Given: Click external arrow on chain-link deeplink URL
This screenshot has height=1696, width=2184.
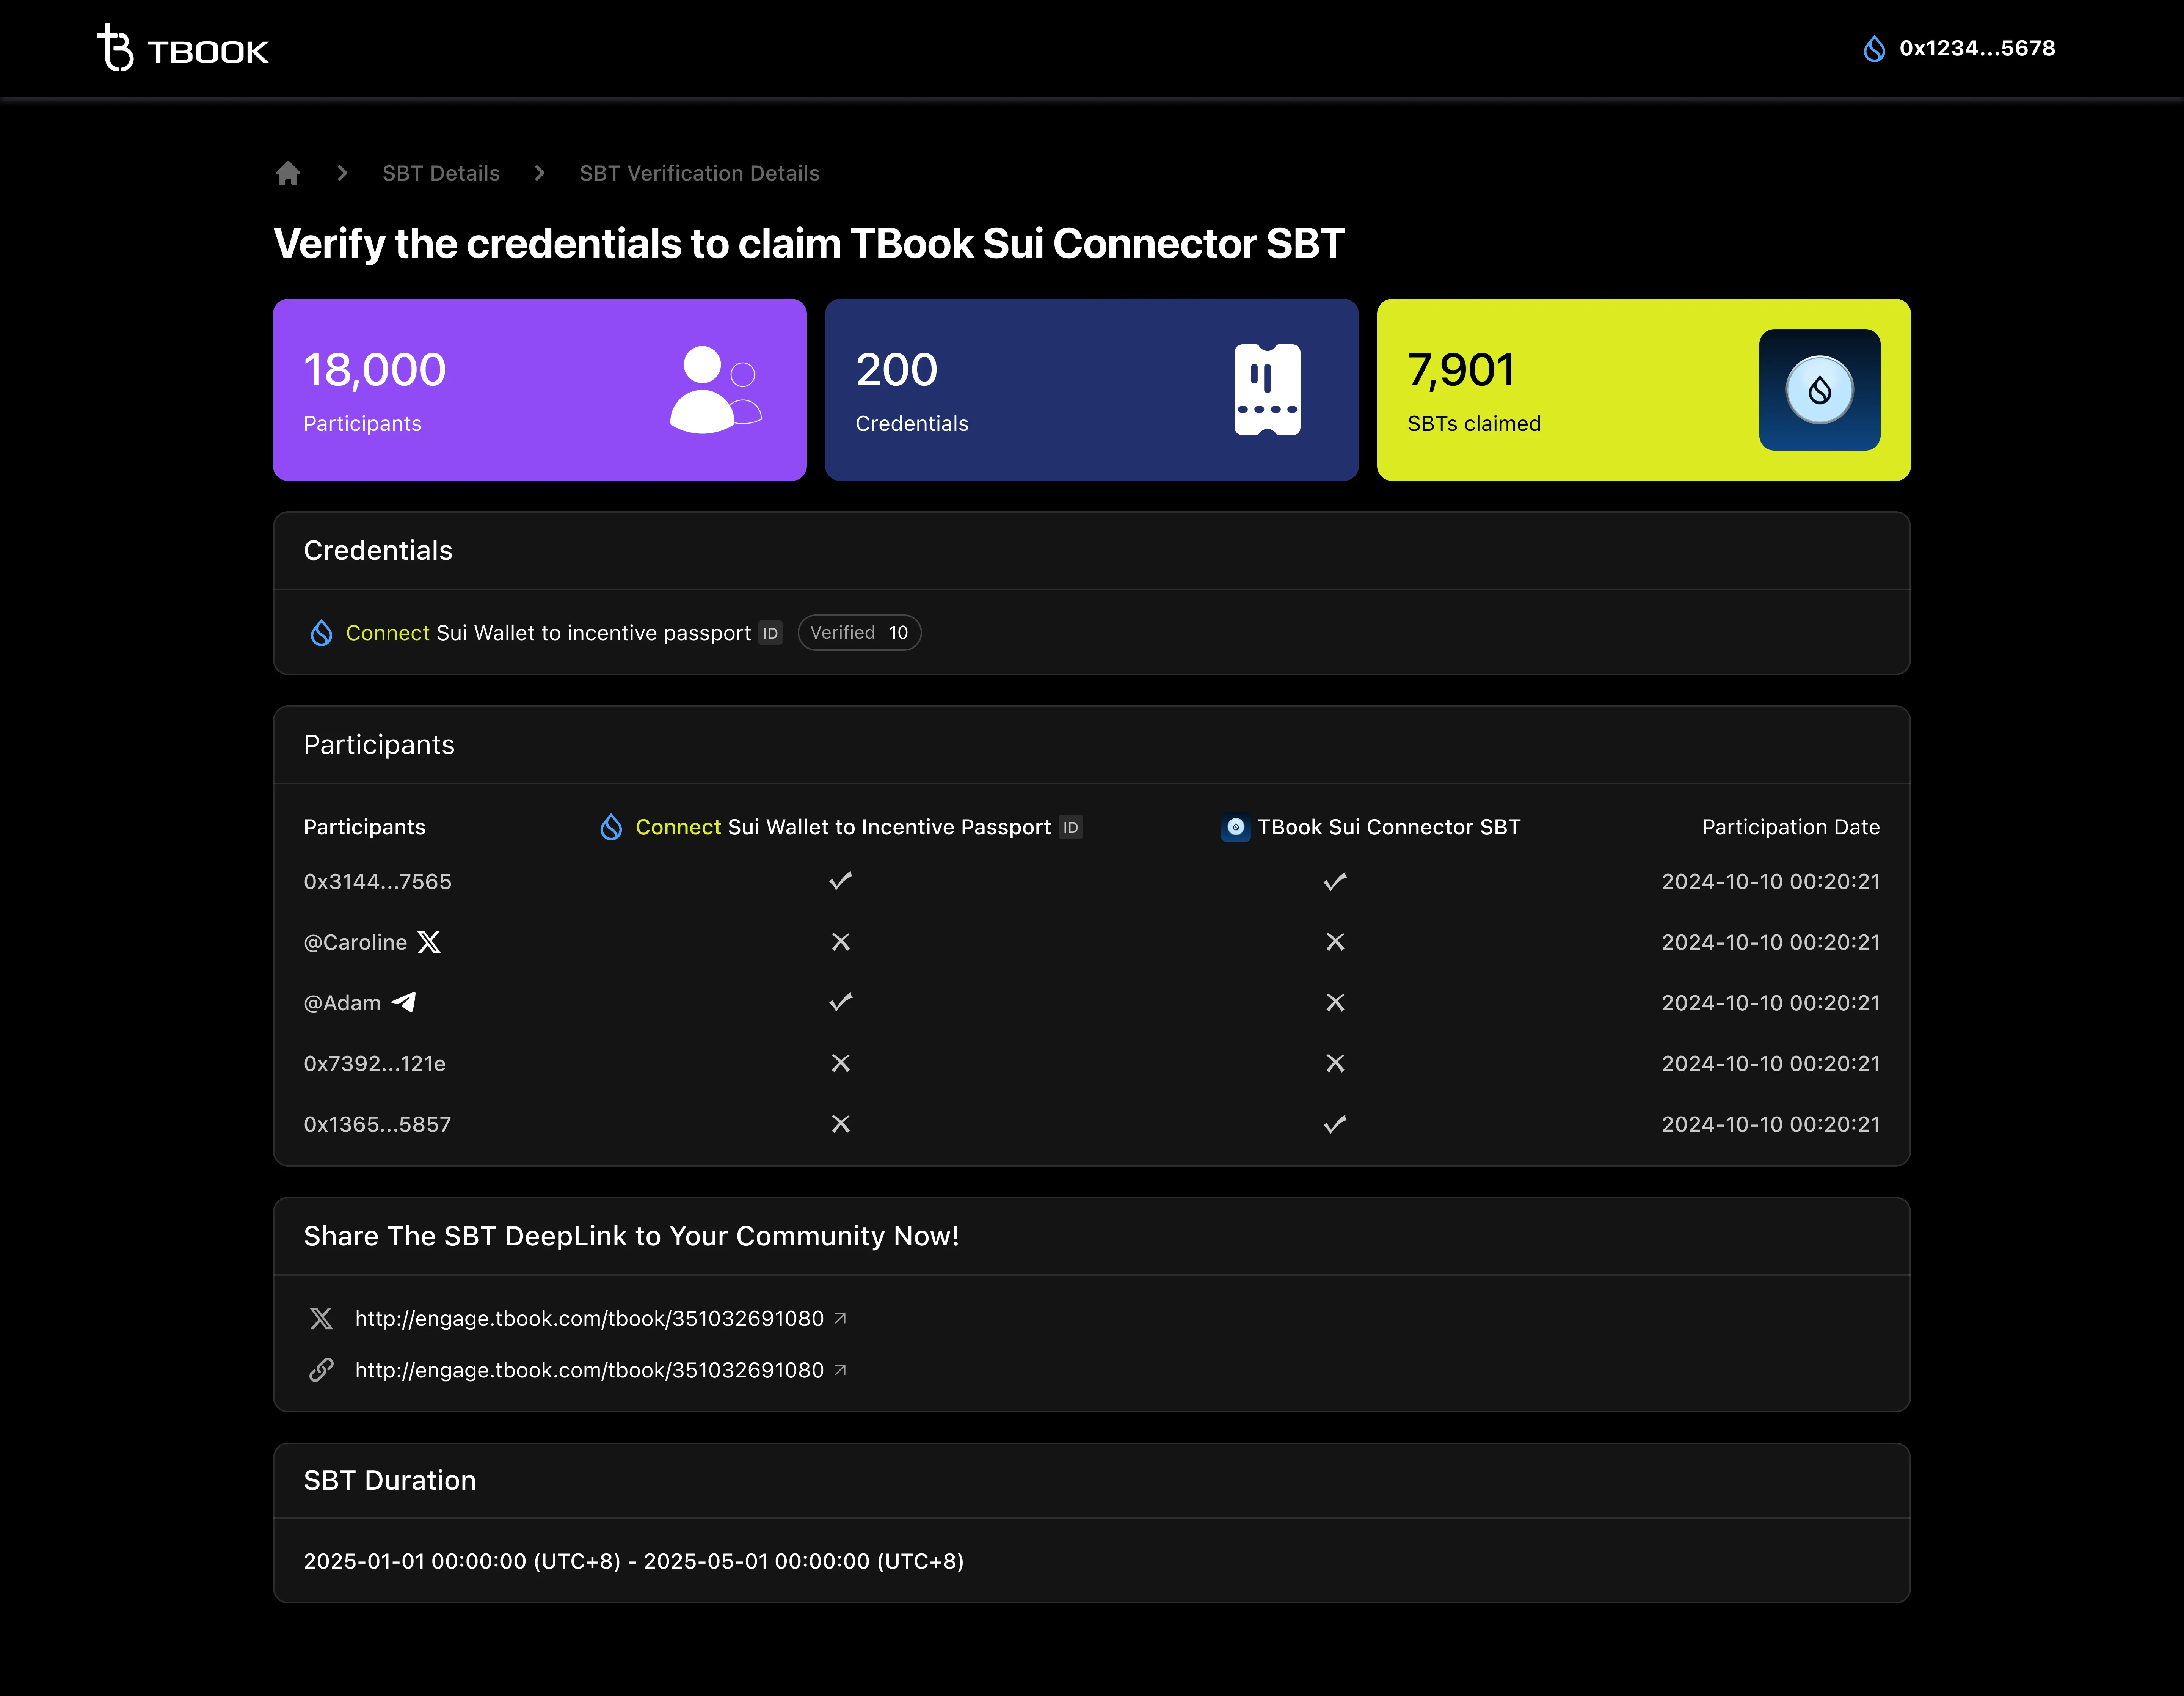Looking at the screenshot, I should [x=840, y=1369].
